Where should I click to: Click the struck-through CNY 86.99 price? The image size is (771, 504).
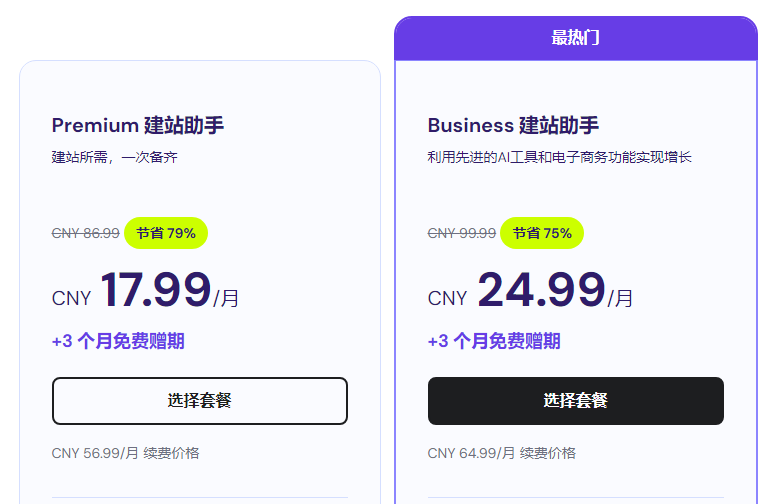tap(86, 233)
